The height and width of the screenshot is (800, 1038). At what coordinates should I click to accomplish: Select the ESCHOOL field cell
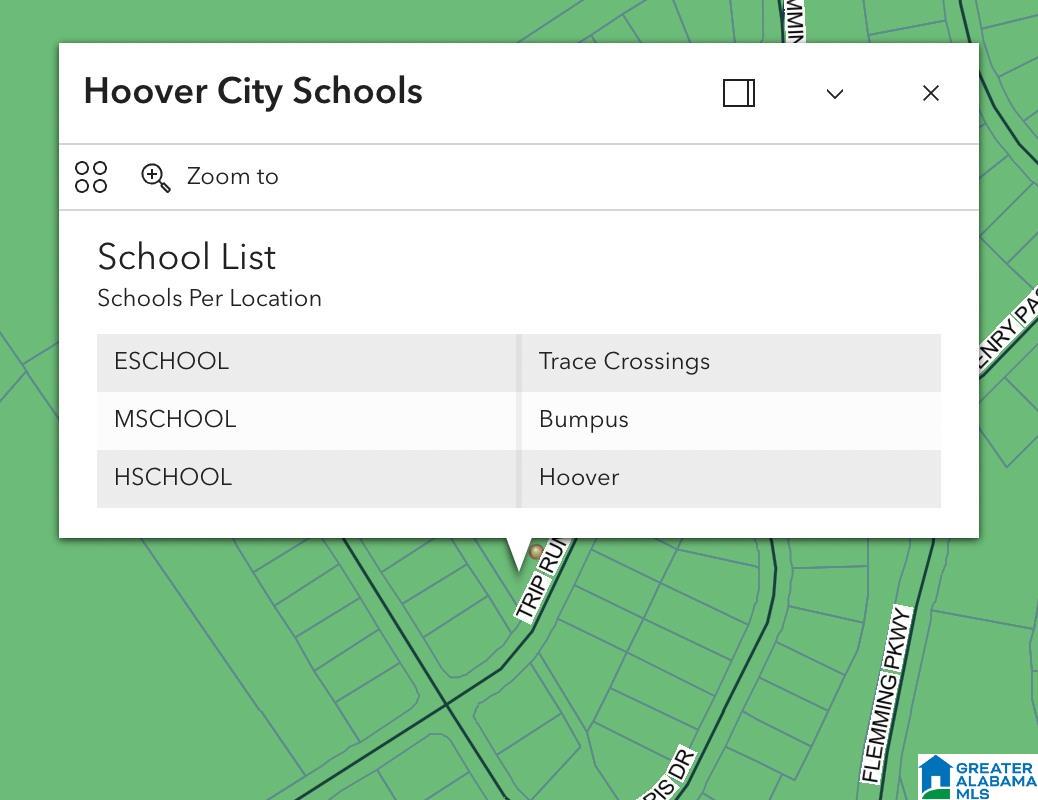(307, 362)
